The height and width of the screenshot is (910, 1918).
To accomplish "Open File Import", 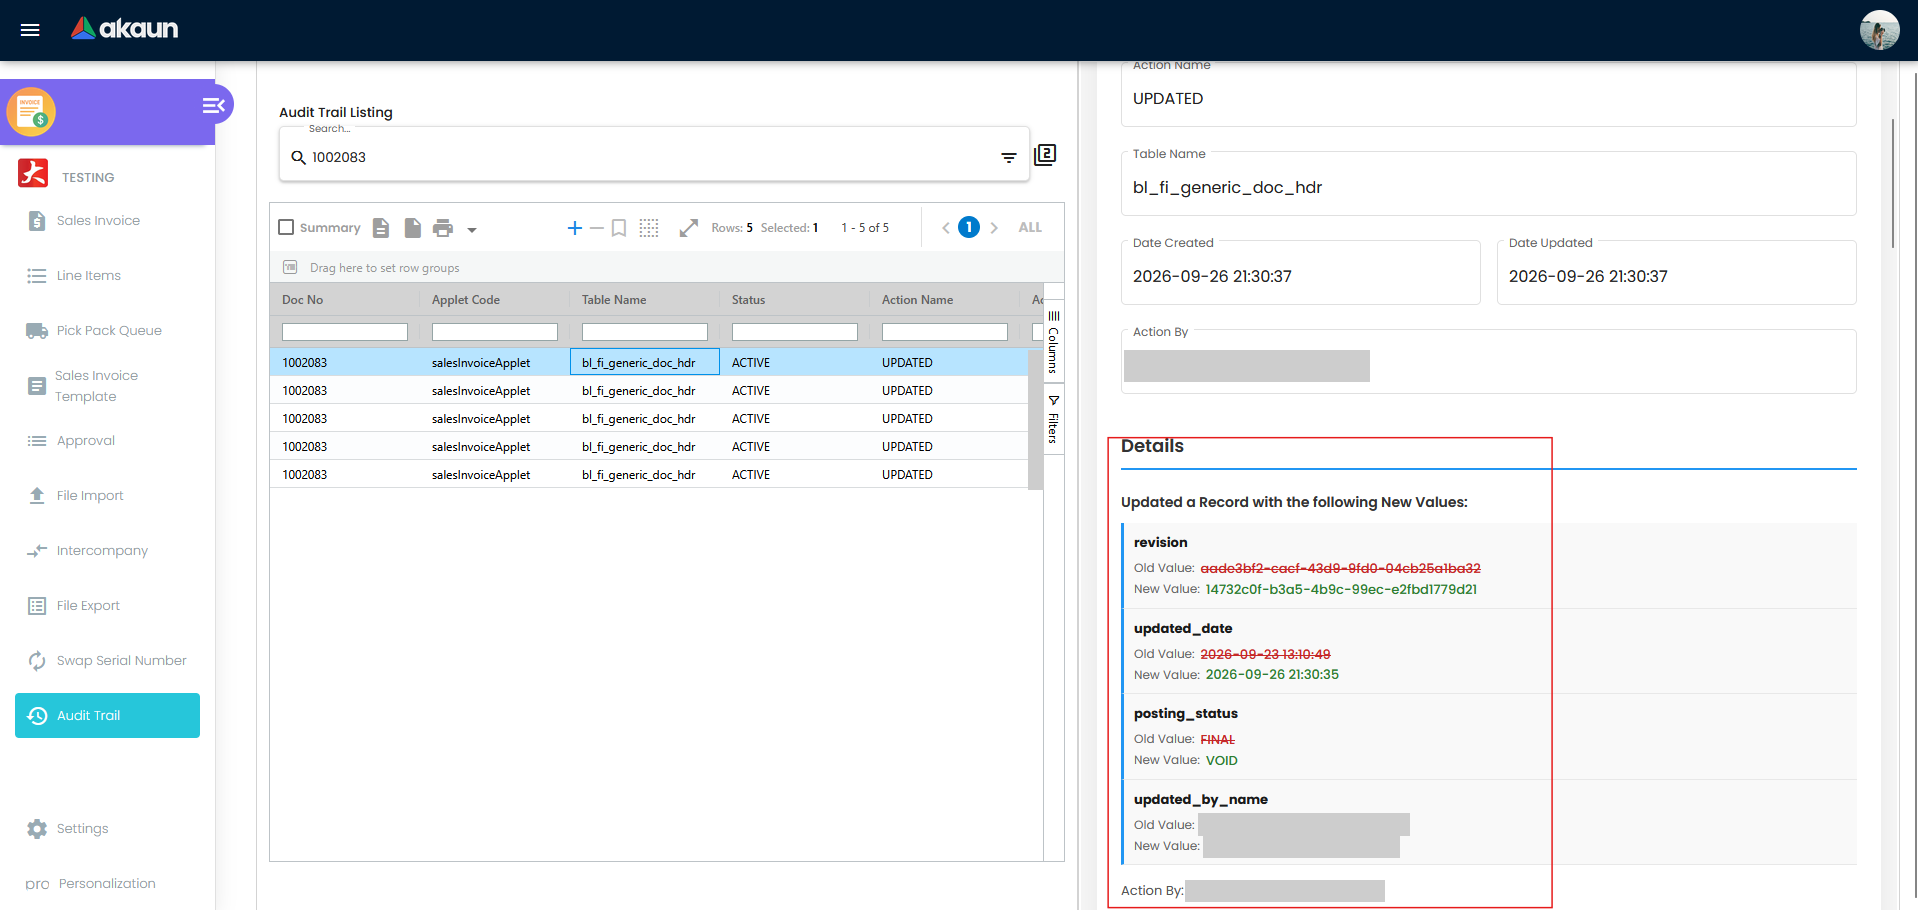I will [90, 496].
